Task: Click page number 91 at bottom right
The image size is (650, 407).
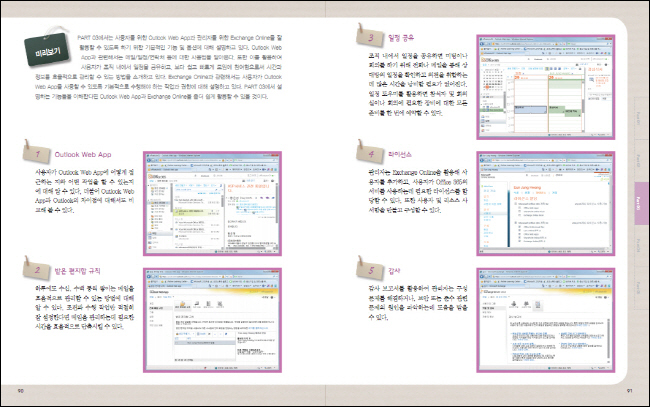Action: [628, 389]
